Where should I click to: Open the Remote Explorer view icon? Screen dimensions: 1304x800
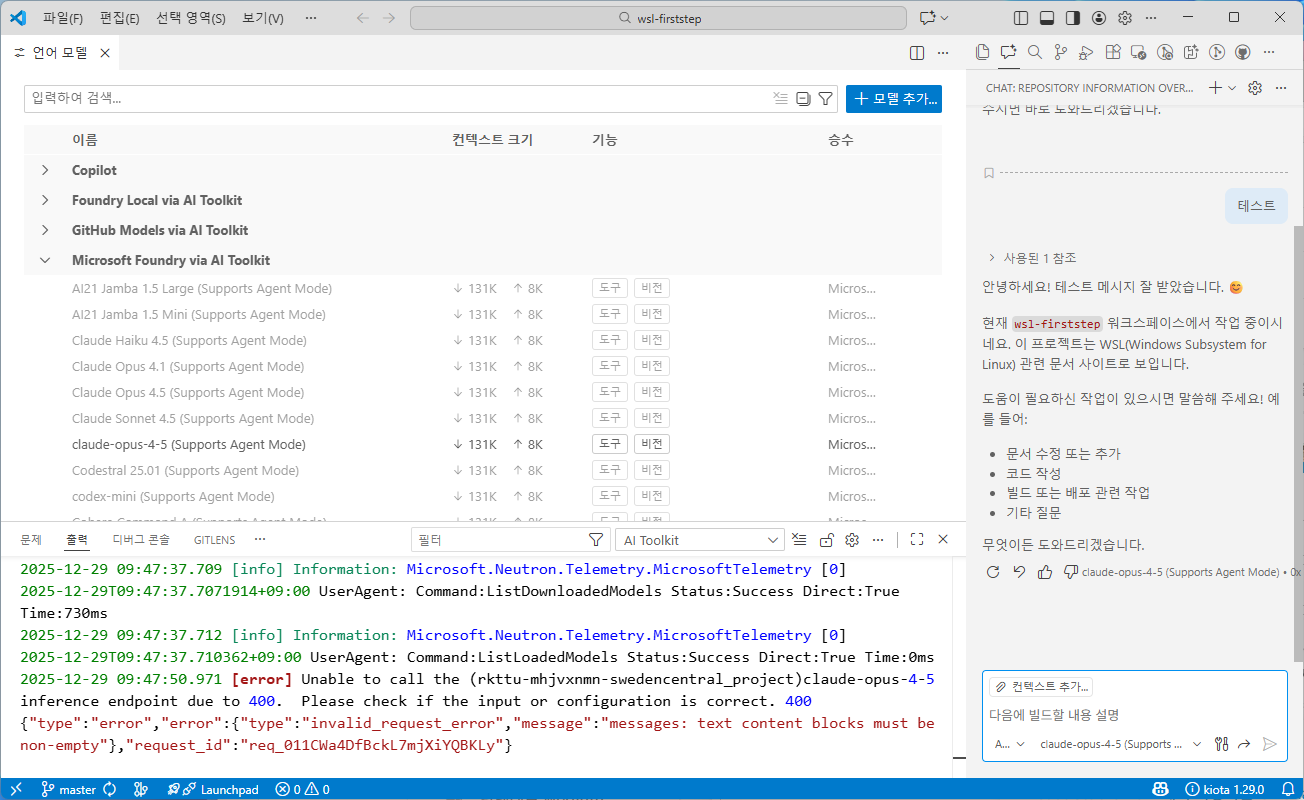(1138, 52)
